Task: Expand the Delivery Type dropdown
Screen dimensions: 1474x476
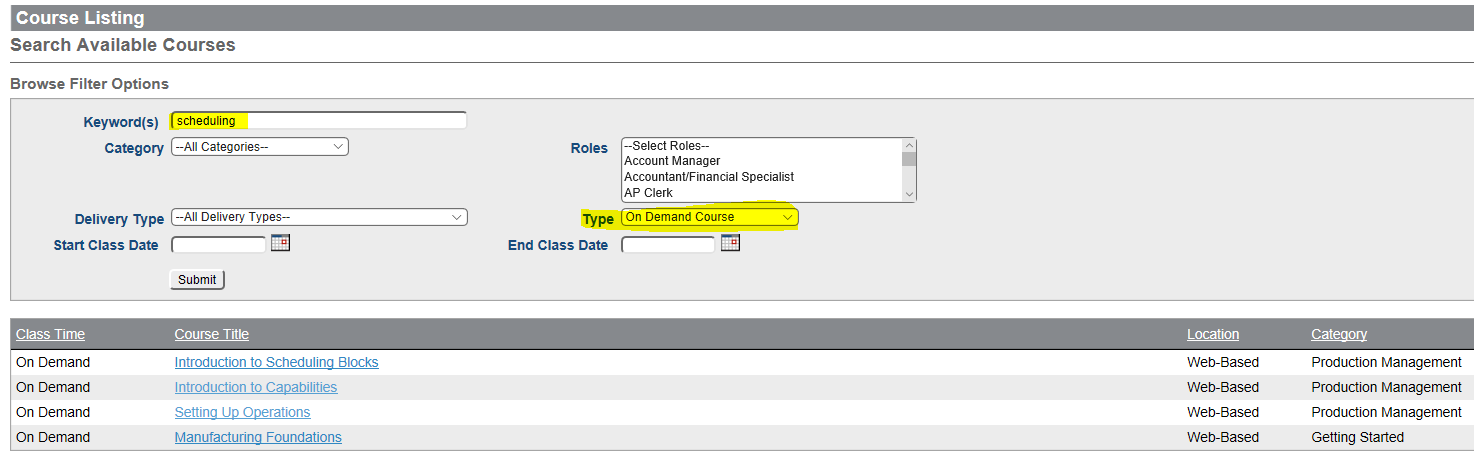Action: [x=319, y=217]
